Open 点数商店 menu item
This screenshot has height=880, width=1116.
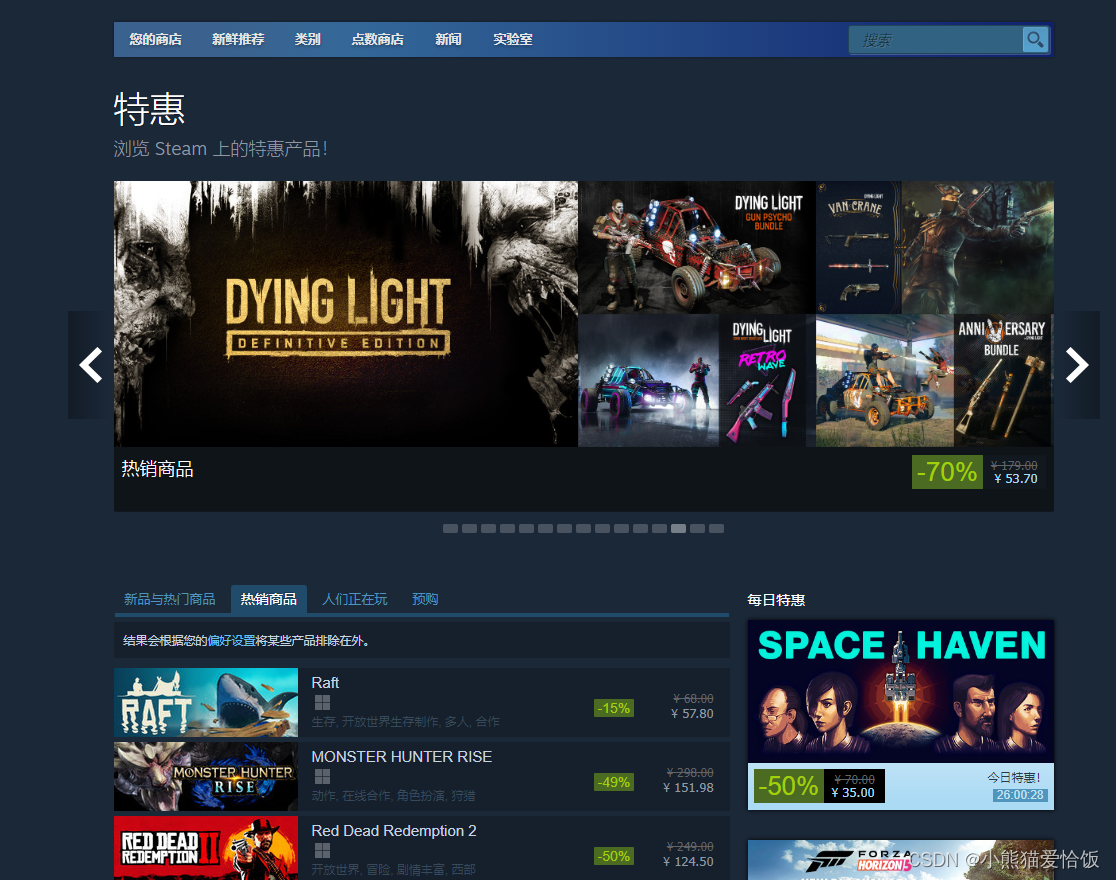[377, 39]
